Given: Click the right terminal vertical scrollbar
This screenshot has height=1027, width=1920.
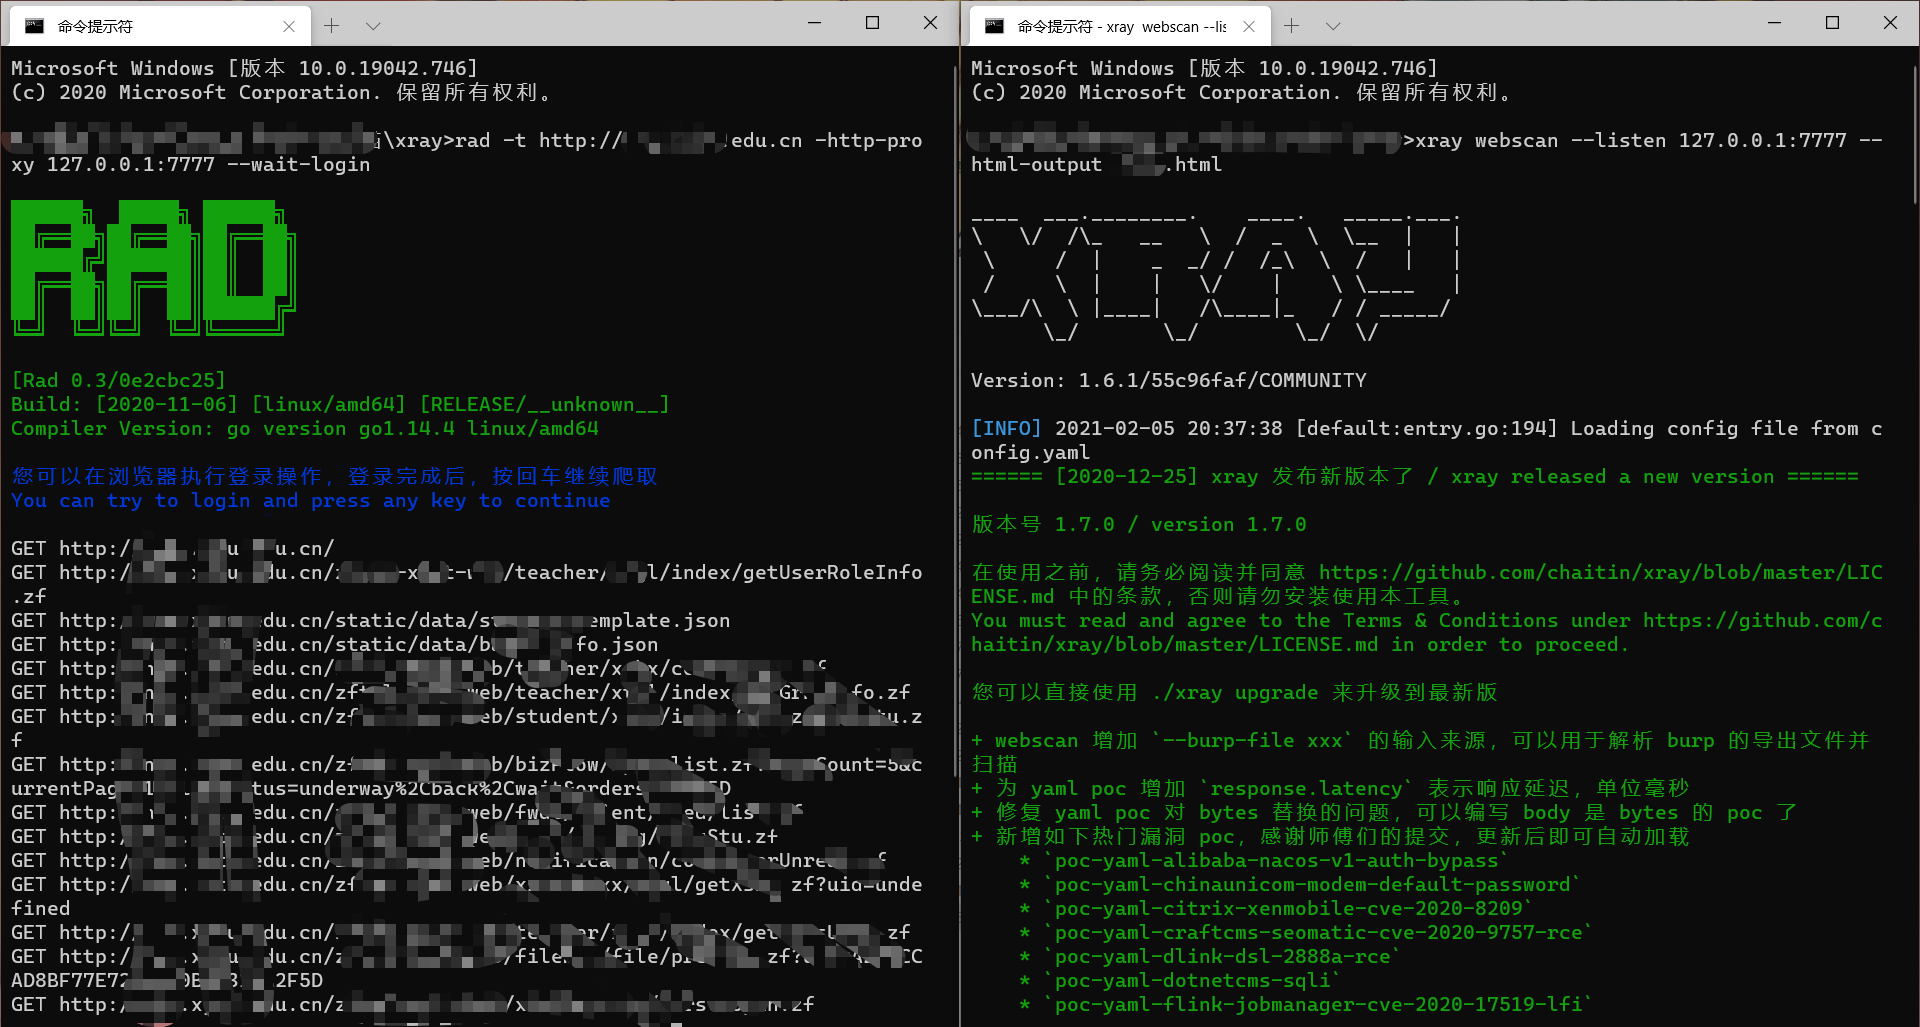Looking at the screenshot, I should click(x=1914, y=135).
